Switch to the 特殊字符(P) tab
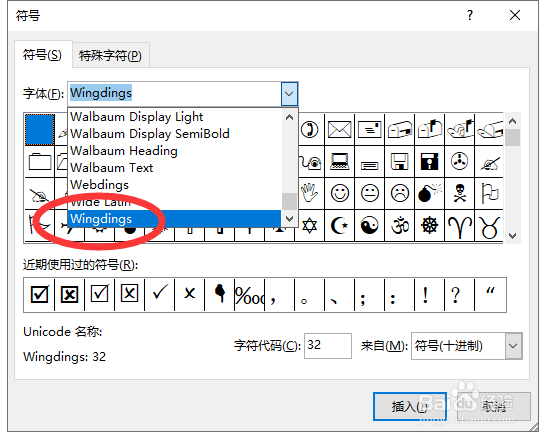Image resolution: width=546 pixels, height=439 pixels. tap(110, 56)
